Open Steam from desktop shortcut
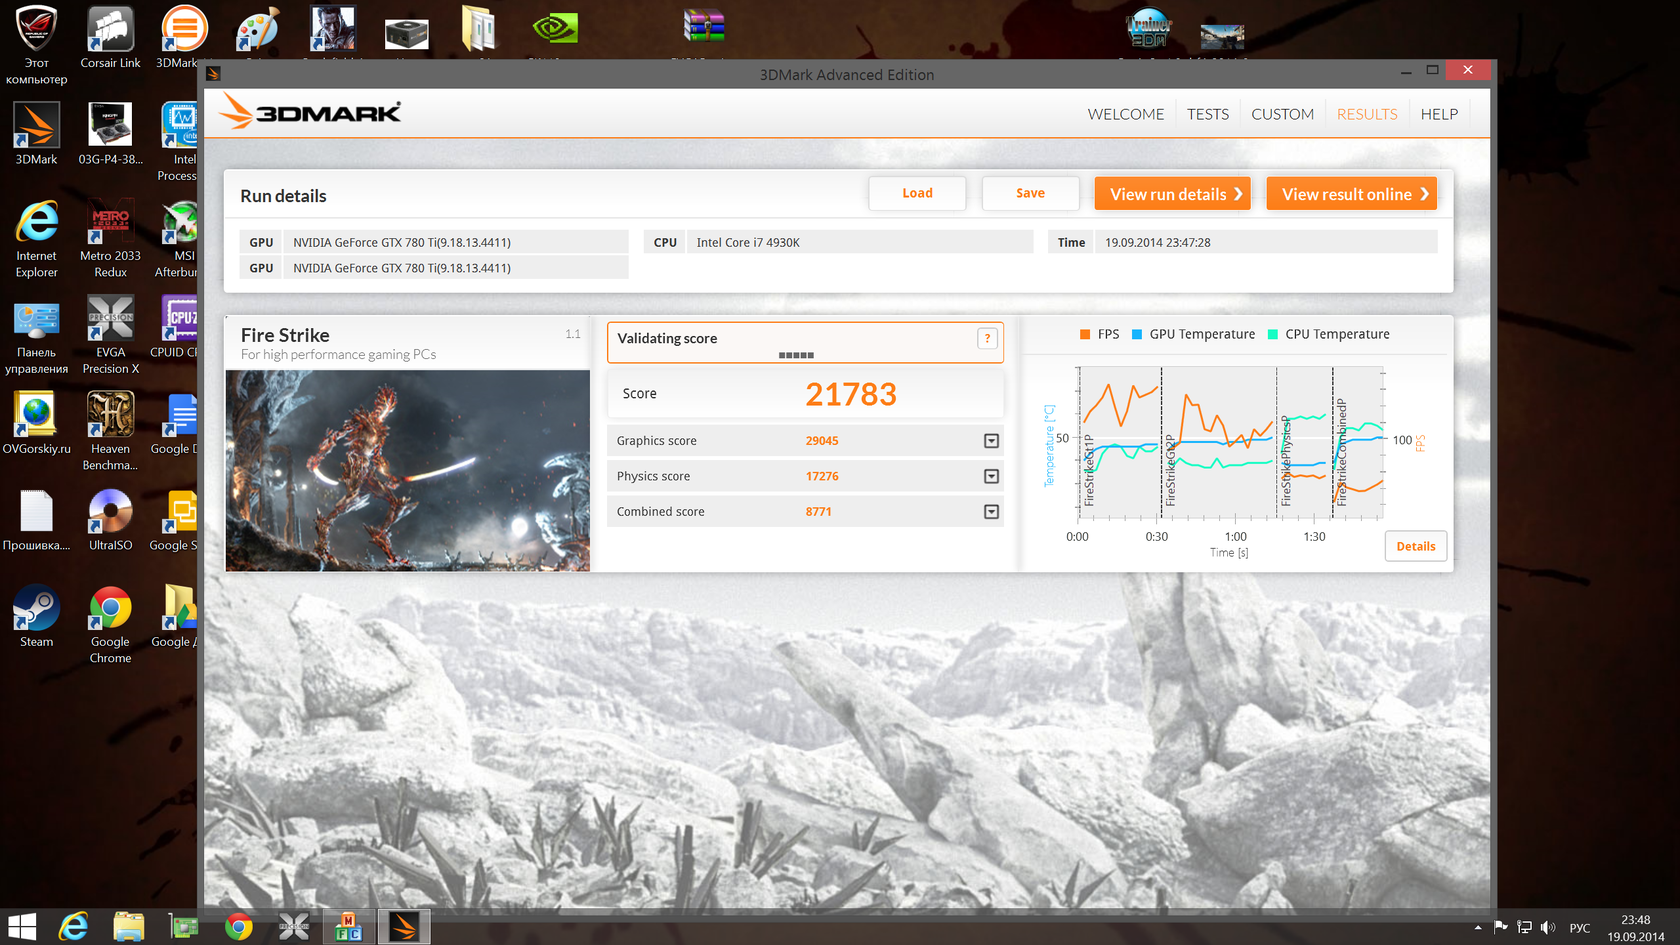Viewport: 1680px width, 945px height. pyautogui.click(x=37, y=616)
